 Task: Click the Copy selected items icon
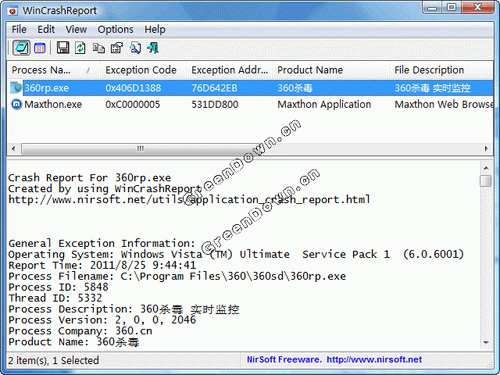click(x=98, y=48)
